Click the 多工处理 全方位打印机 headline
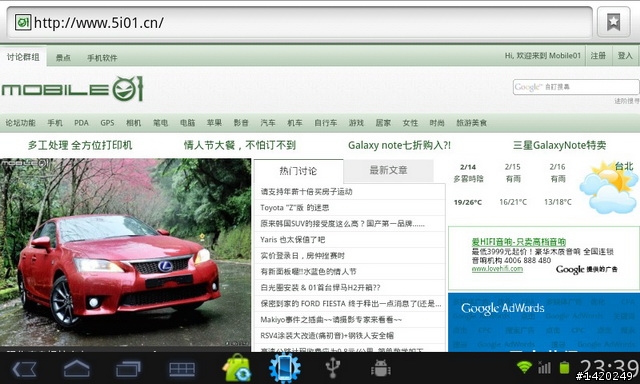Image resolution: width=640 pixels, height=384 pixels. [x=80, y=145]
